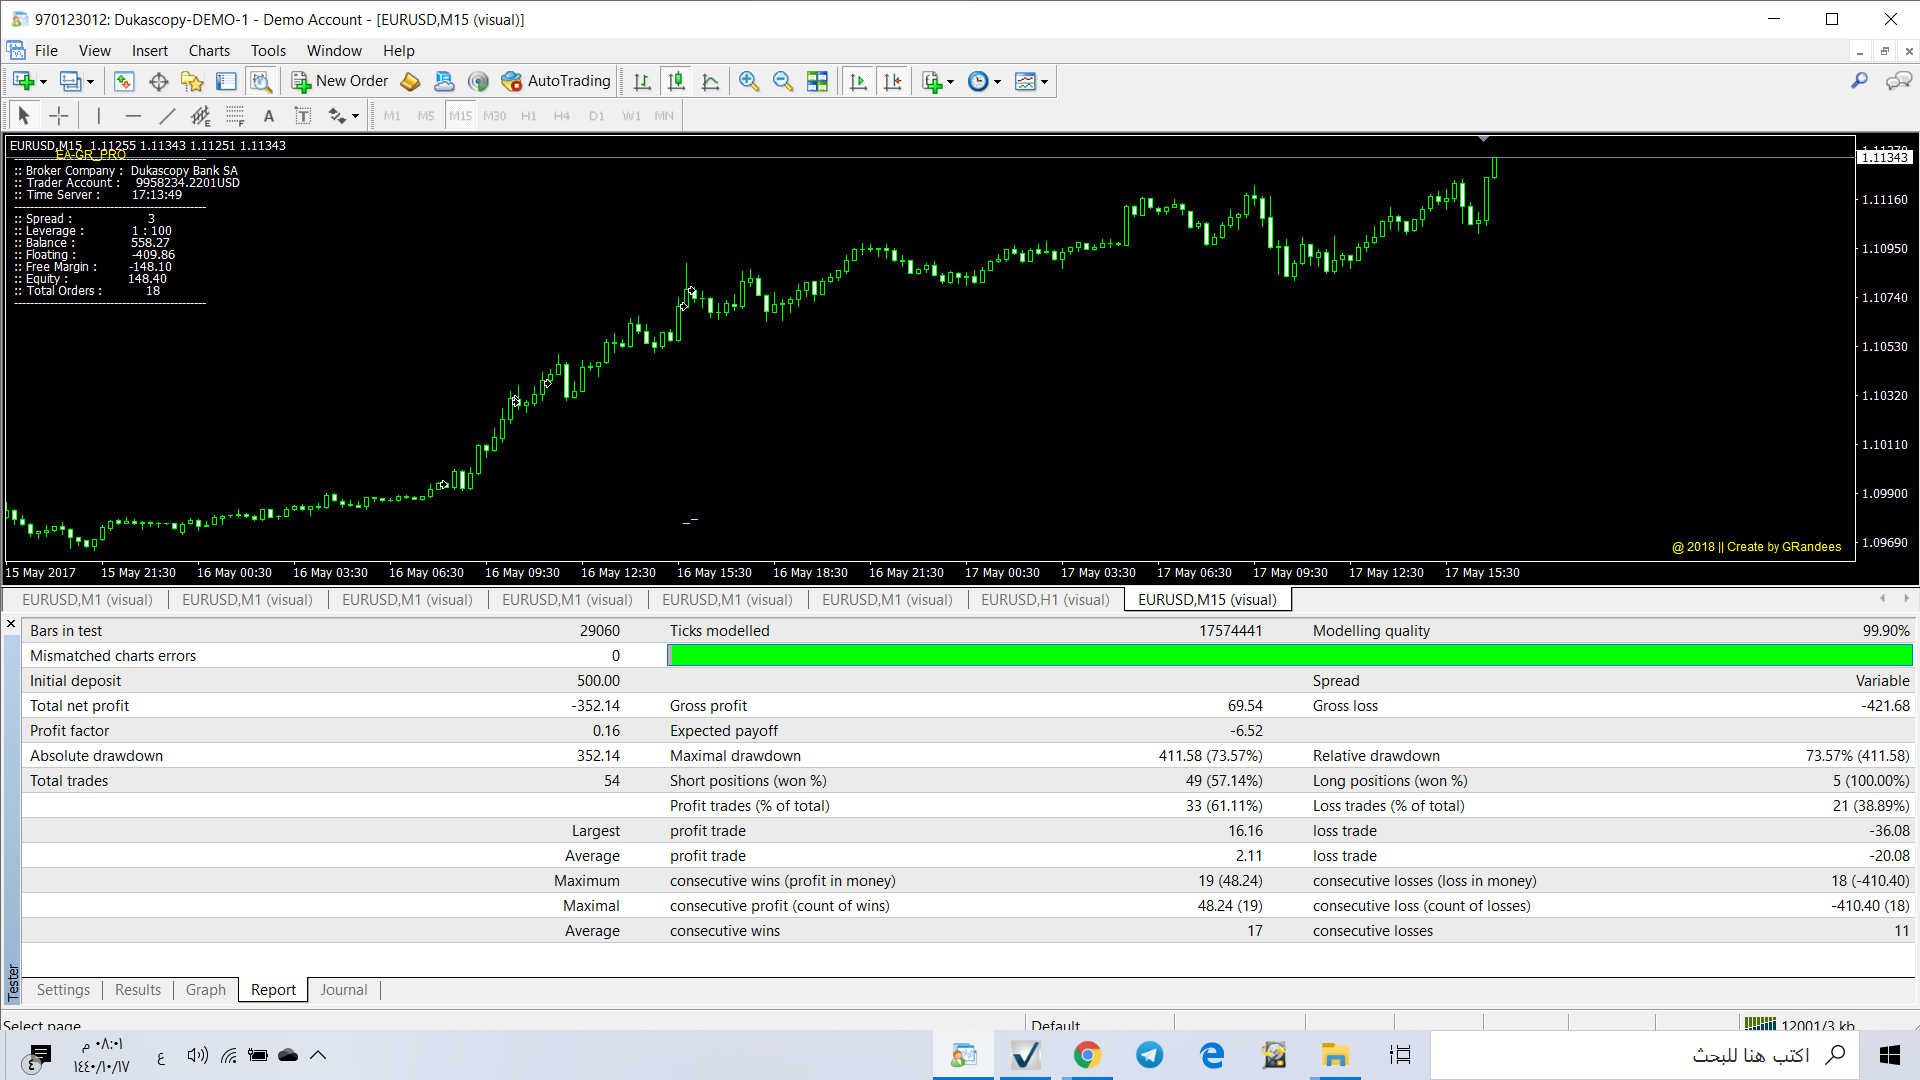Close the Tester panel with the X
Screen dimensions: 1920x1080
click(11, 624)
